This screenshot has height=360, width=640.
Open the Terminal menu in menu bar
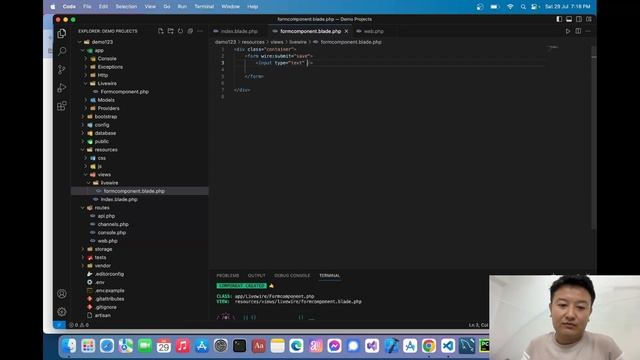204,7
